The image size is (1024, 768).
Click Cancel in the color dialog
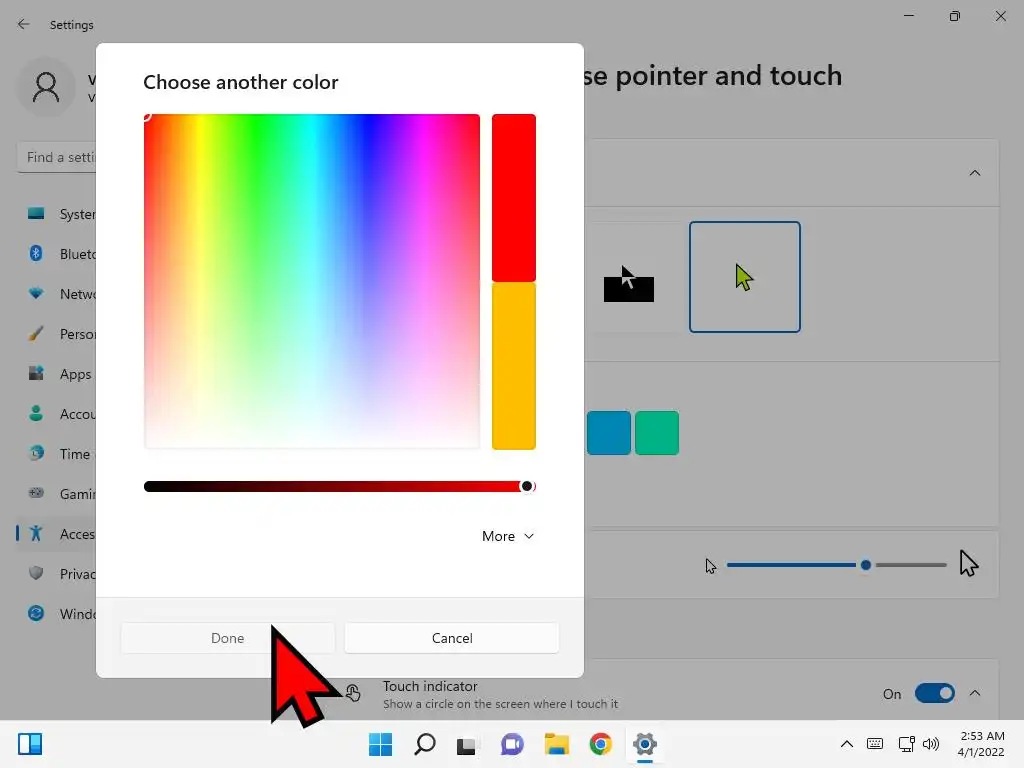pyautogui.click(x=452, y=638)
